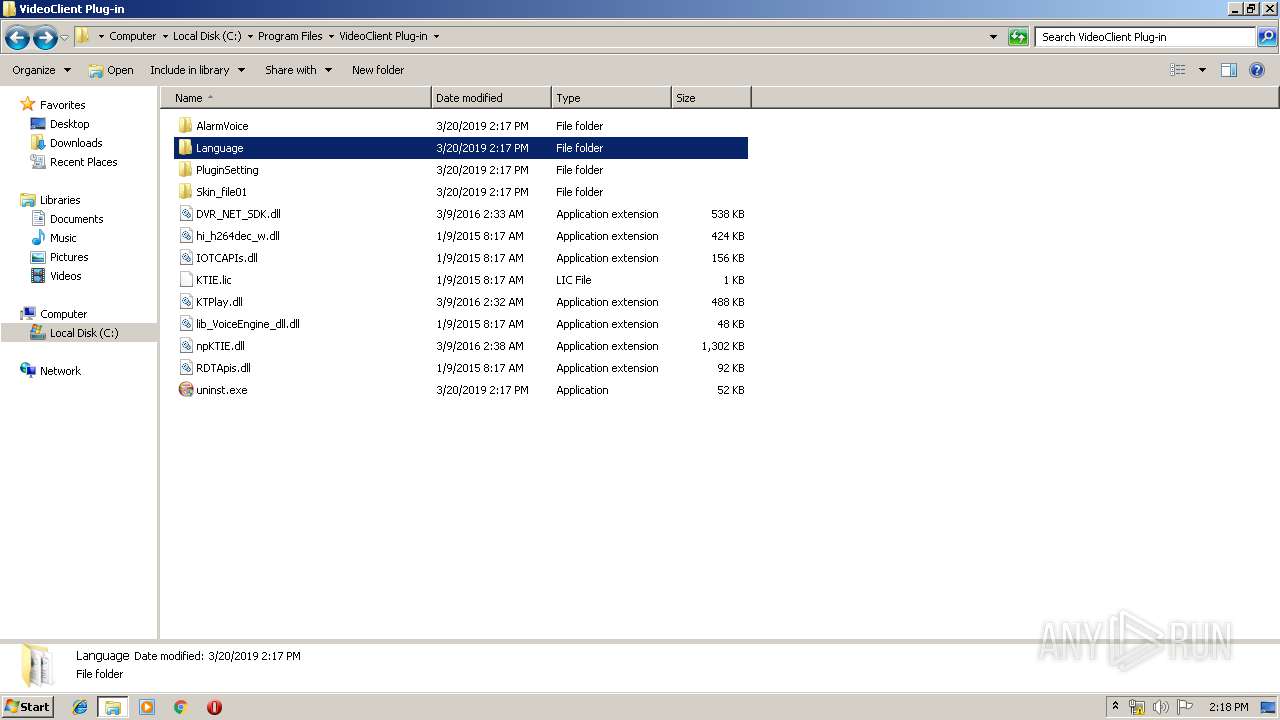Click the taskbar clock showing 2:18 PM
Image resolution: width=1280 pixels, height=720 pixels.
click(1228, 707)
